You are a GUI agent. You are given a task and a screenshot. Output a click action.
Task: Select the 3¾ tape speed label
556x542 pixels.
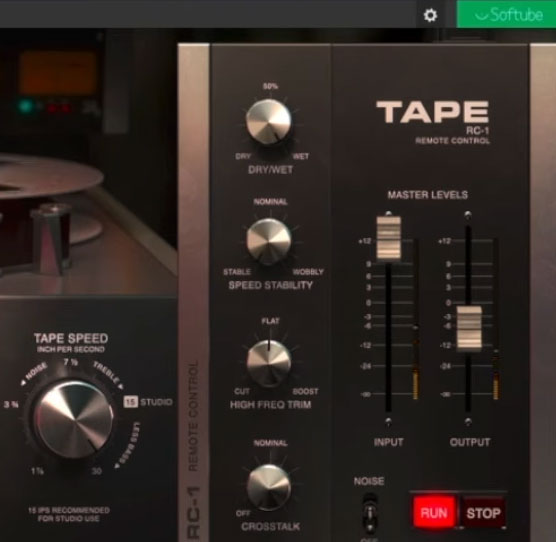tap(11, 404)
